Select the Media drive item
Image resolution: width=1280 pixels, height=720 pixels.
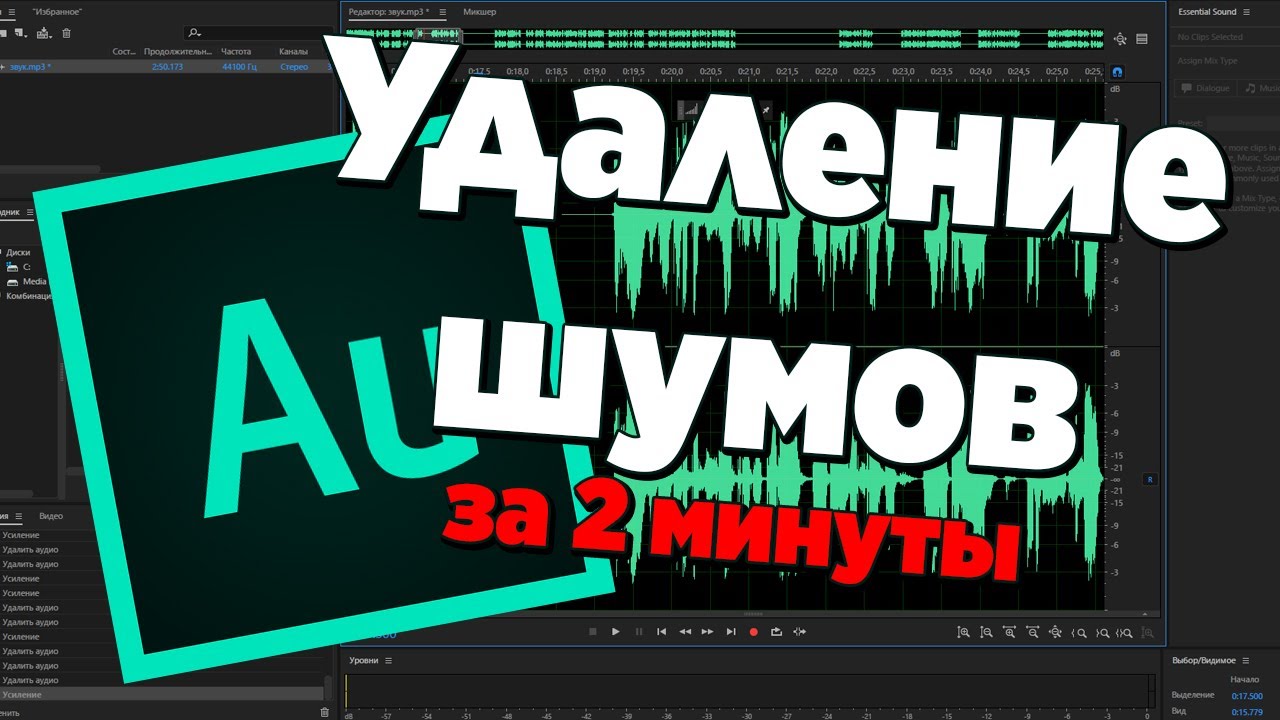(x=28, y=282)
